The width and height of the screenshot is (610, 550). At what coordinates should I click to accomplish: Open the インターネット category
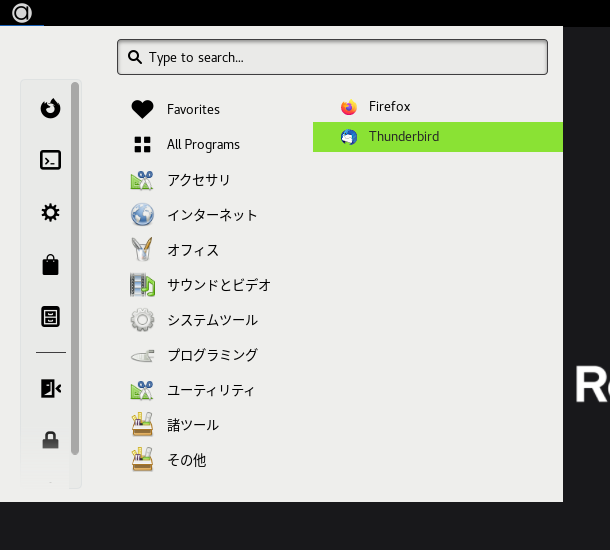(214, 215)
